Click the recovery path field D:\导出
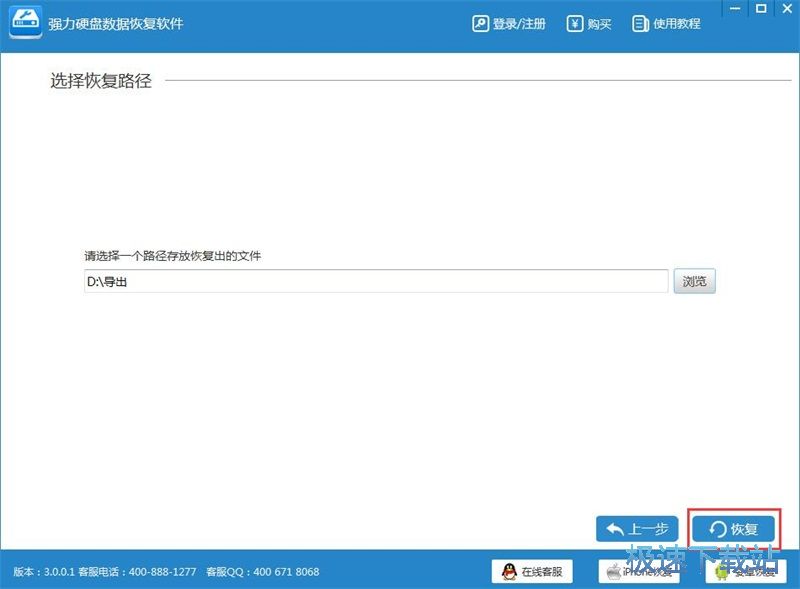800x589 pixels. [376, 281]
